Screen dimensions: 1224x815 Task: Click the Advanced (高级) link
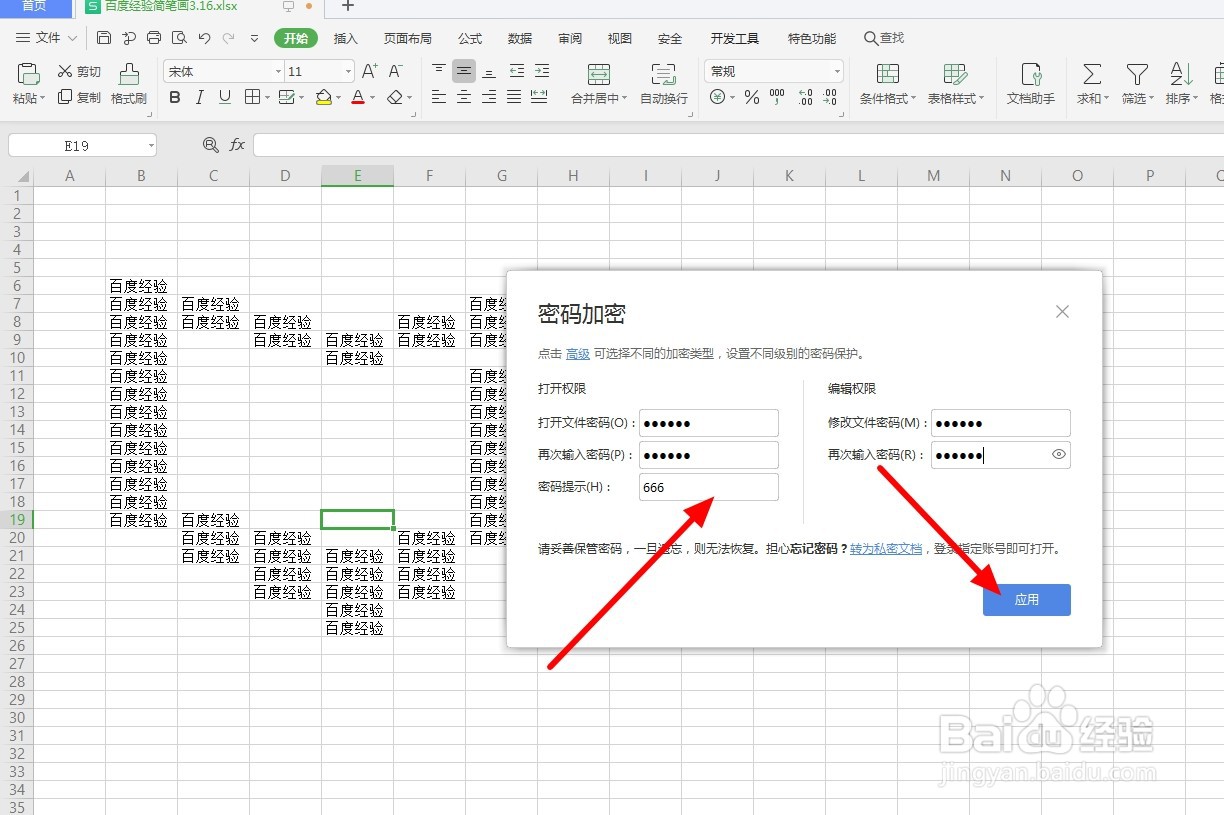pos(578,353)
